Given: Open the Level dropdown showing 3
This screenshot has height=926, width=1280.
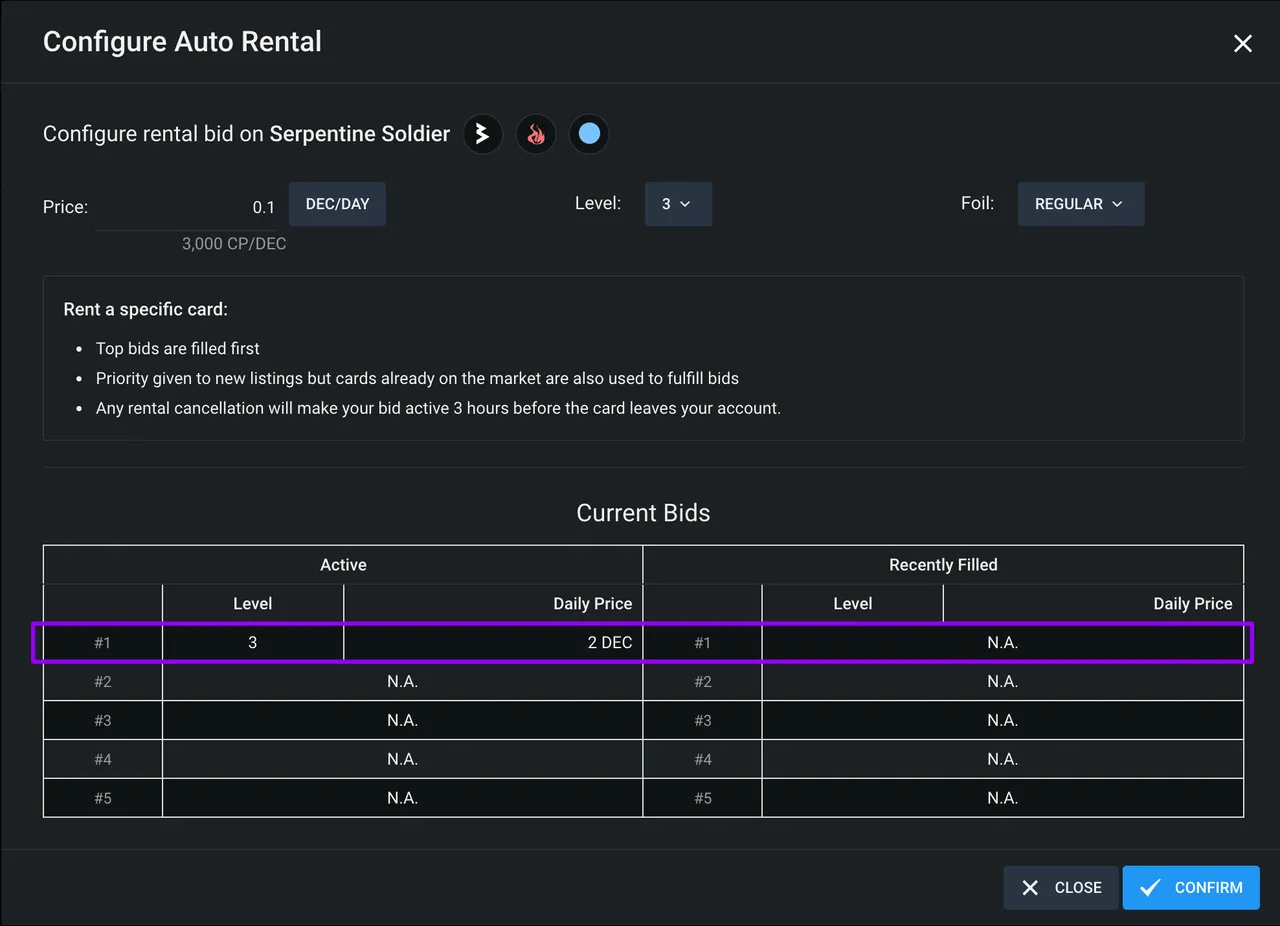Looking at the screenshot, I should pos(678,204).
